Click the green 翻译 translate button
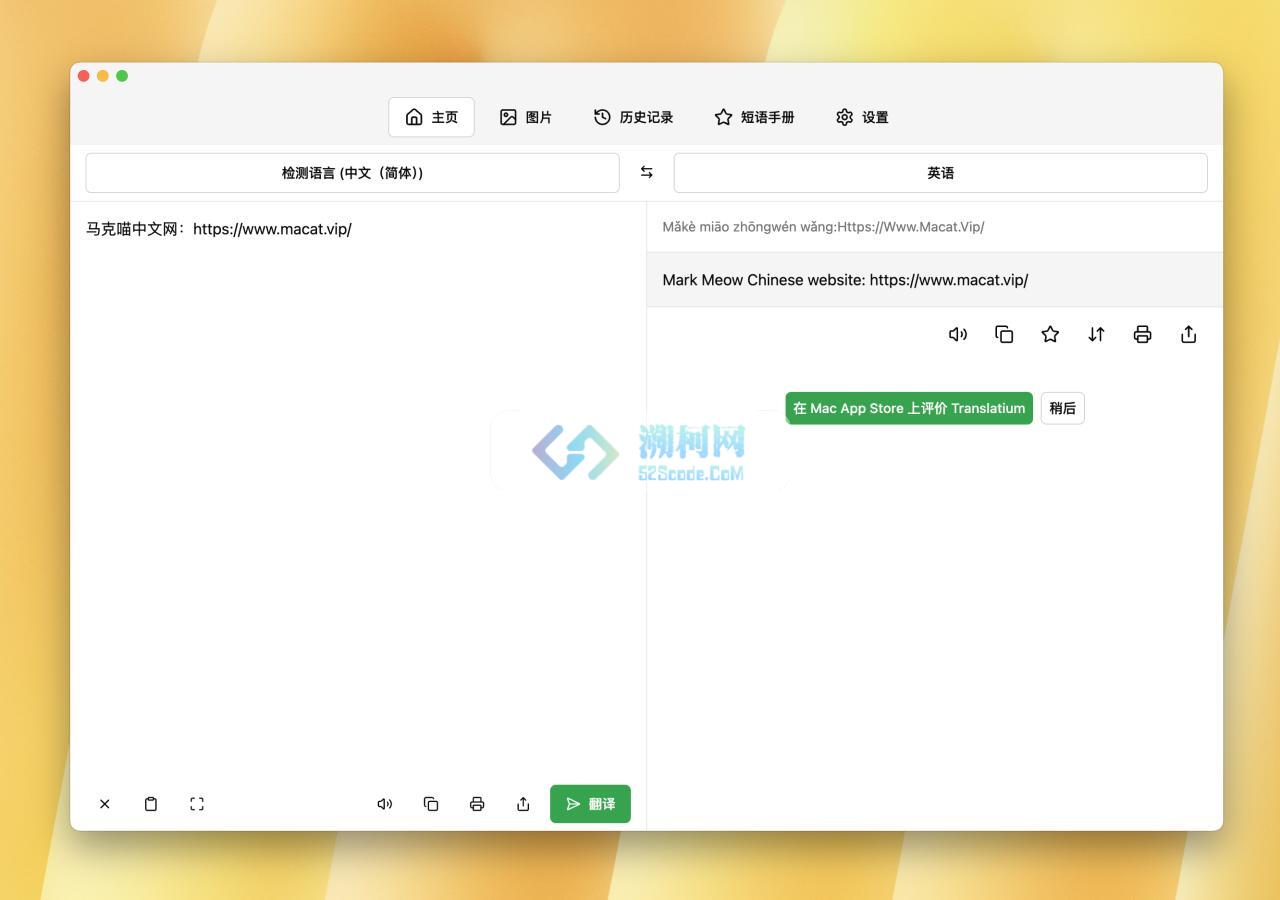1280x900 pixels. (x=590, y=804)
